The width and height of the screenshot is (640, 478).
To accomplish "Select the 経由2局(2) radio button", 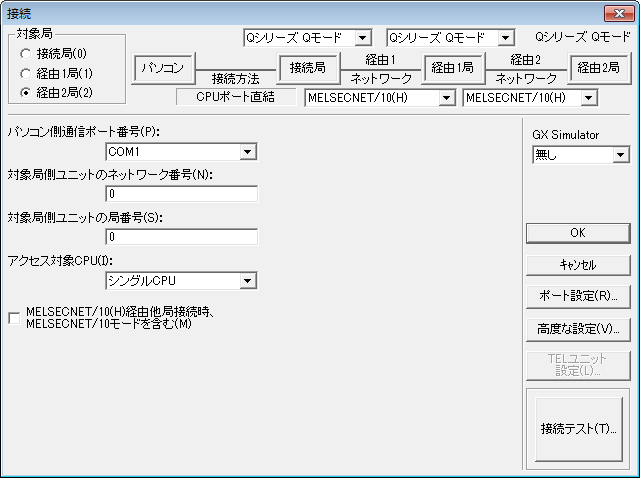I will [26, 92].
